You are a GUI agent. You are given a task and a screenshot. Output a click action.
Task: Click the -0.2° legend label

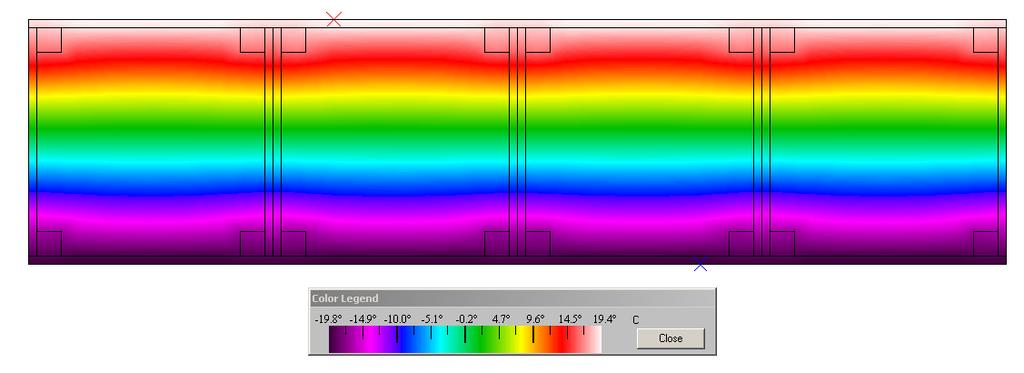[466, 319]
